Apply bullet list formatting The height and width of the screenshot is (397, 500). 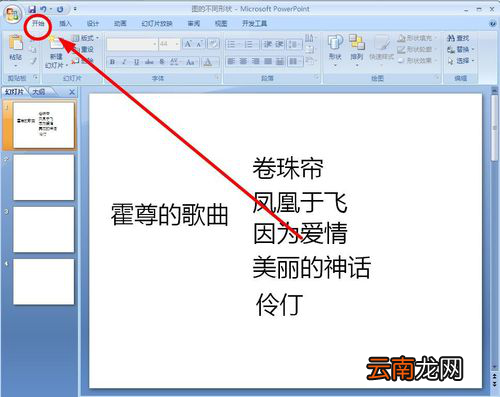pyautogui.click(x=232, y=44)
